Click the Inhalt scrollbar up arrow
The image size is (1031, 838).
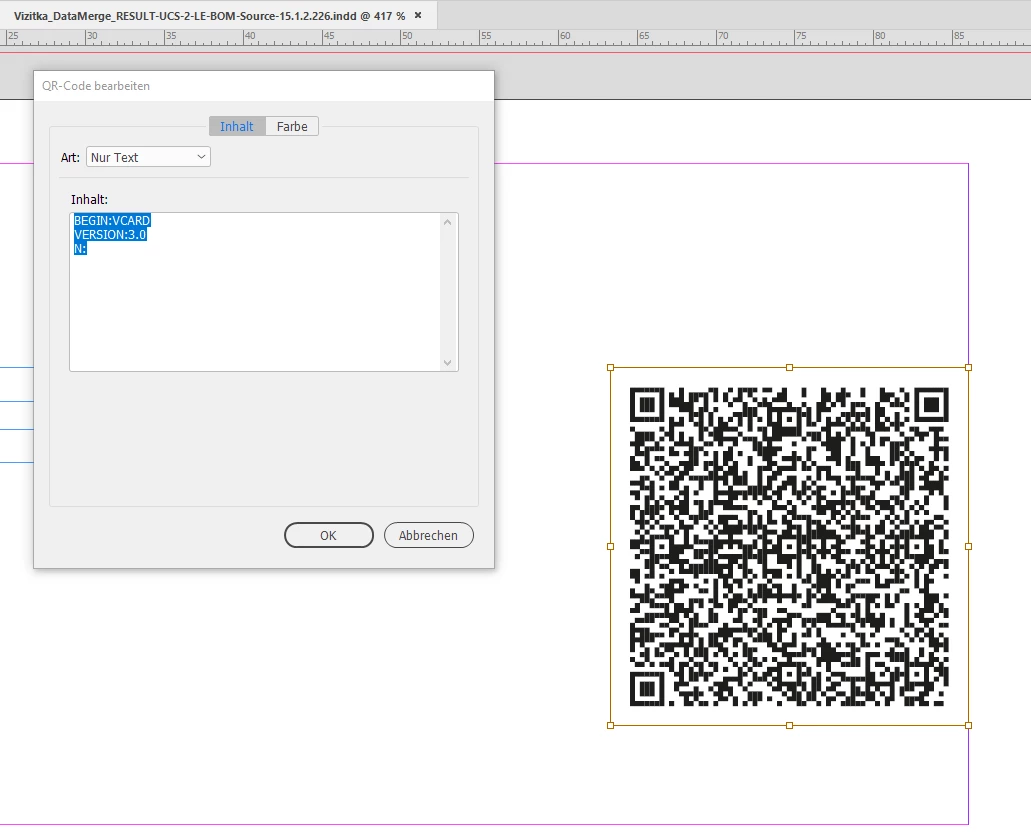pyautogui.click(x=448, y=222)
